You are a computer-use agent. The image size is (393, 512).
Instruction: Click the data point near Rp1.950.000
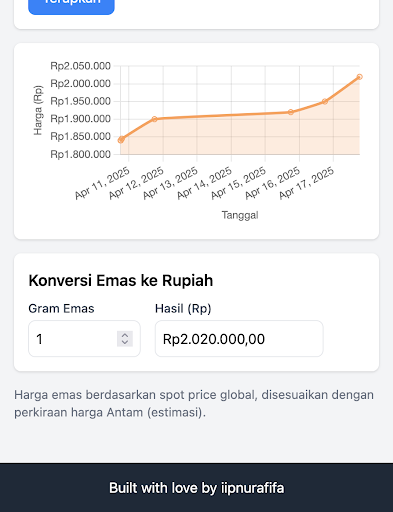click(x=325, y=101)
